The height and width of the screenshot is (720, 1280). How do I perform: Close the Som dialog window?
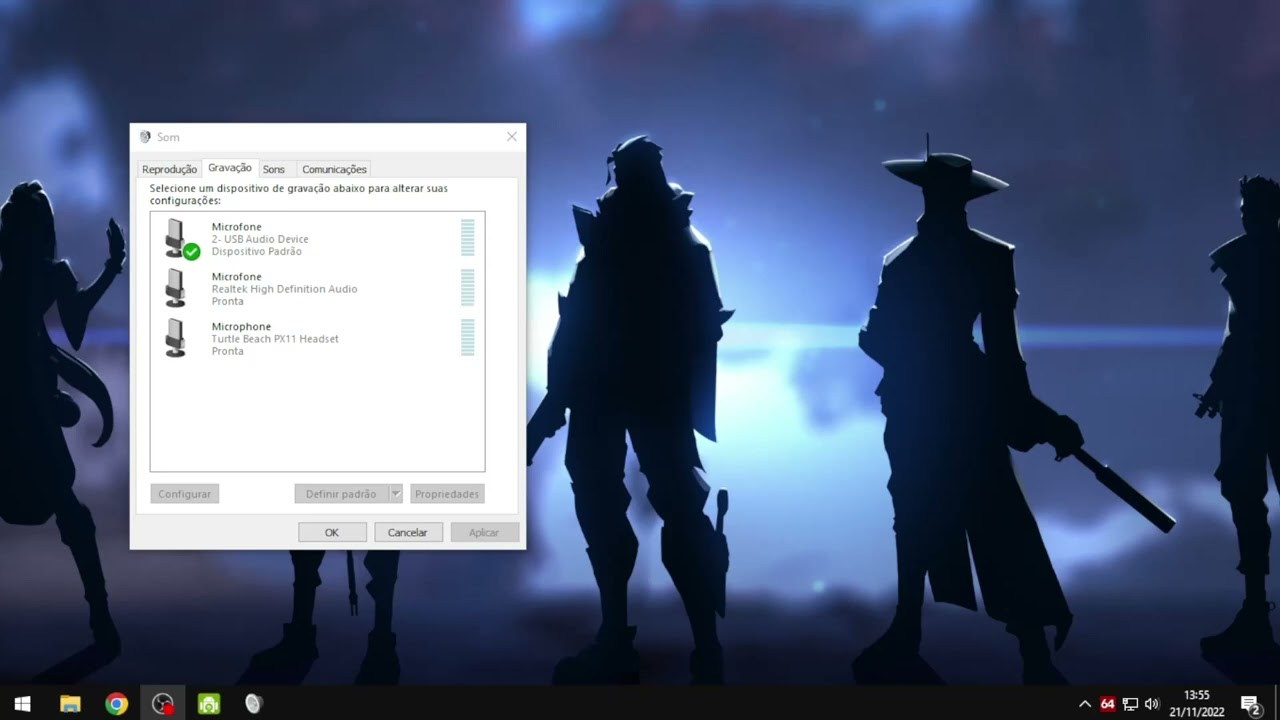click(x=512, y=137)
